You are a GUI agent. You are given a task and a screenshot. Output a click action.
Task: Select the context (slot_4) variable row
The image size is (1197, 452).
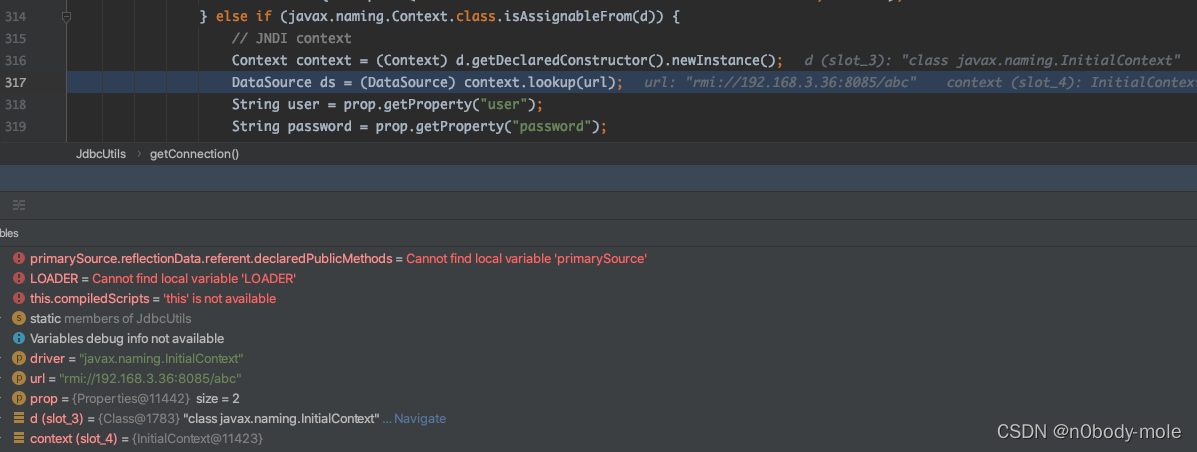[598, 438]
